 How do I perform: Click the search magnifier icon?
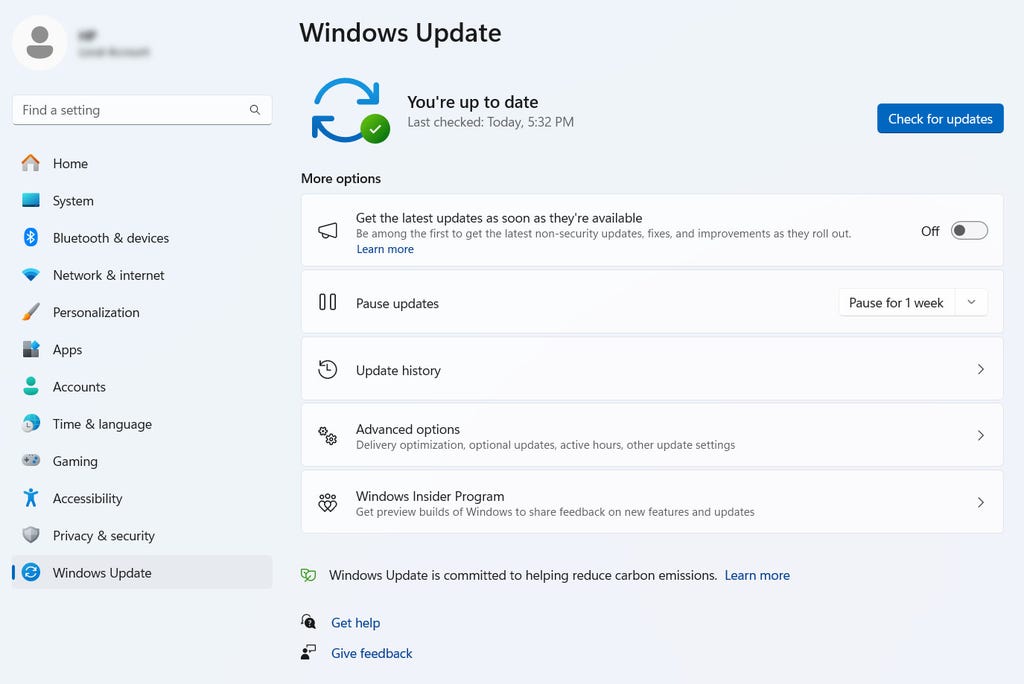[x=255, y=110]
